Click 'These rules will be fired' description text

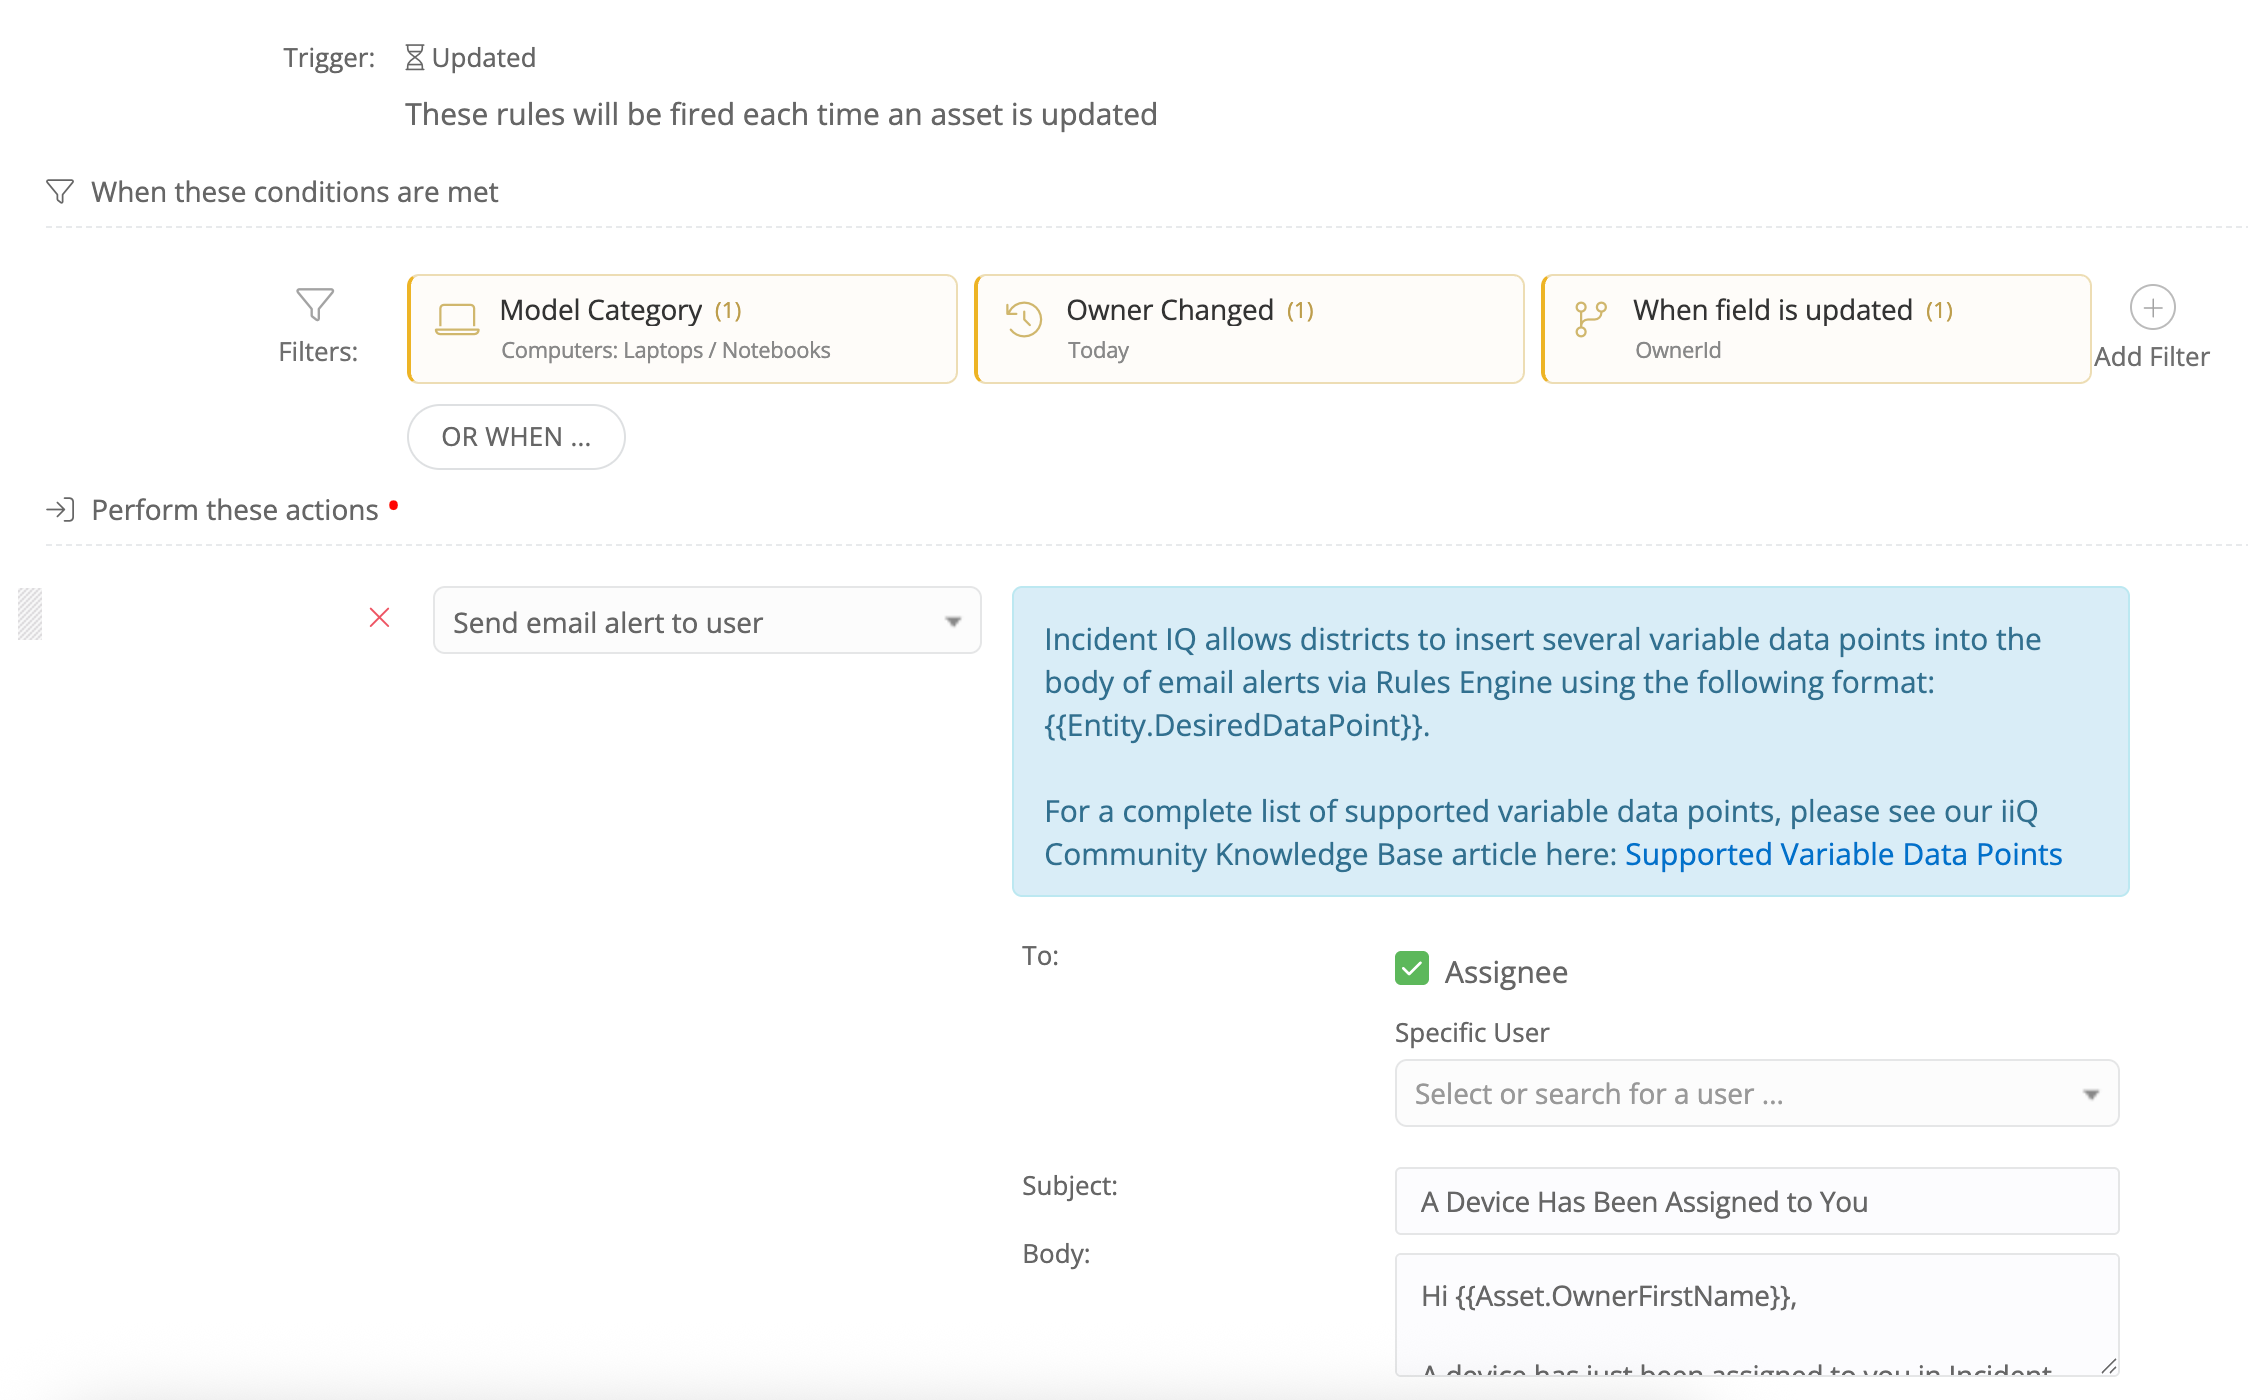coord(781,114)
